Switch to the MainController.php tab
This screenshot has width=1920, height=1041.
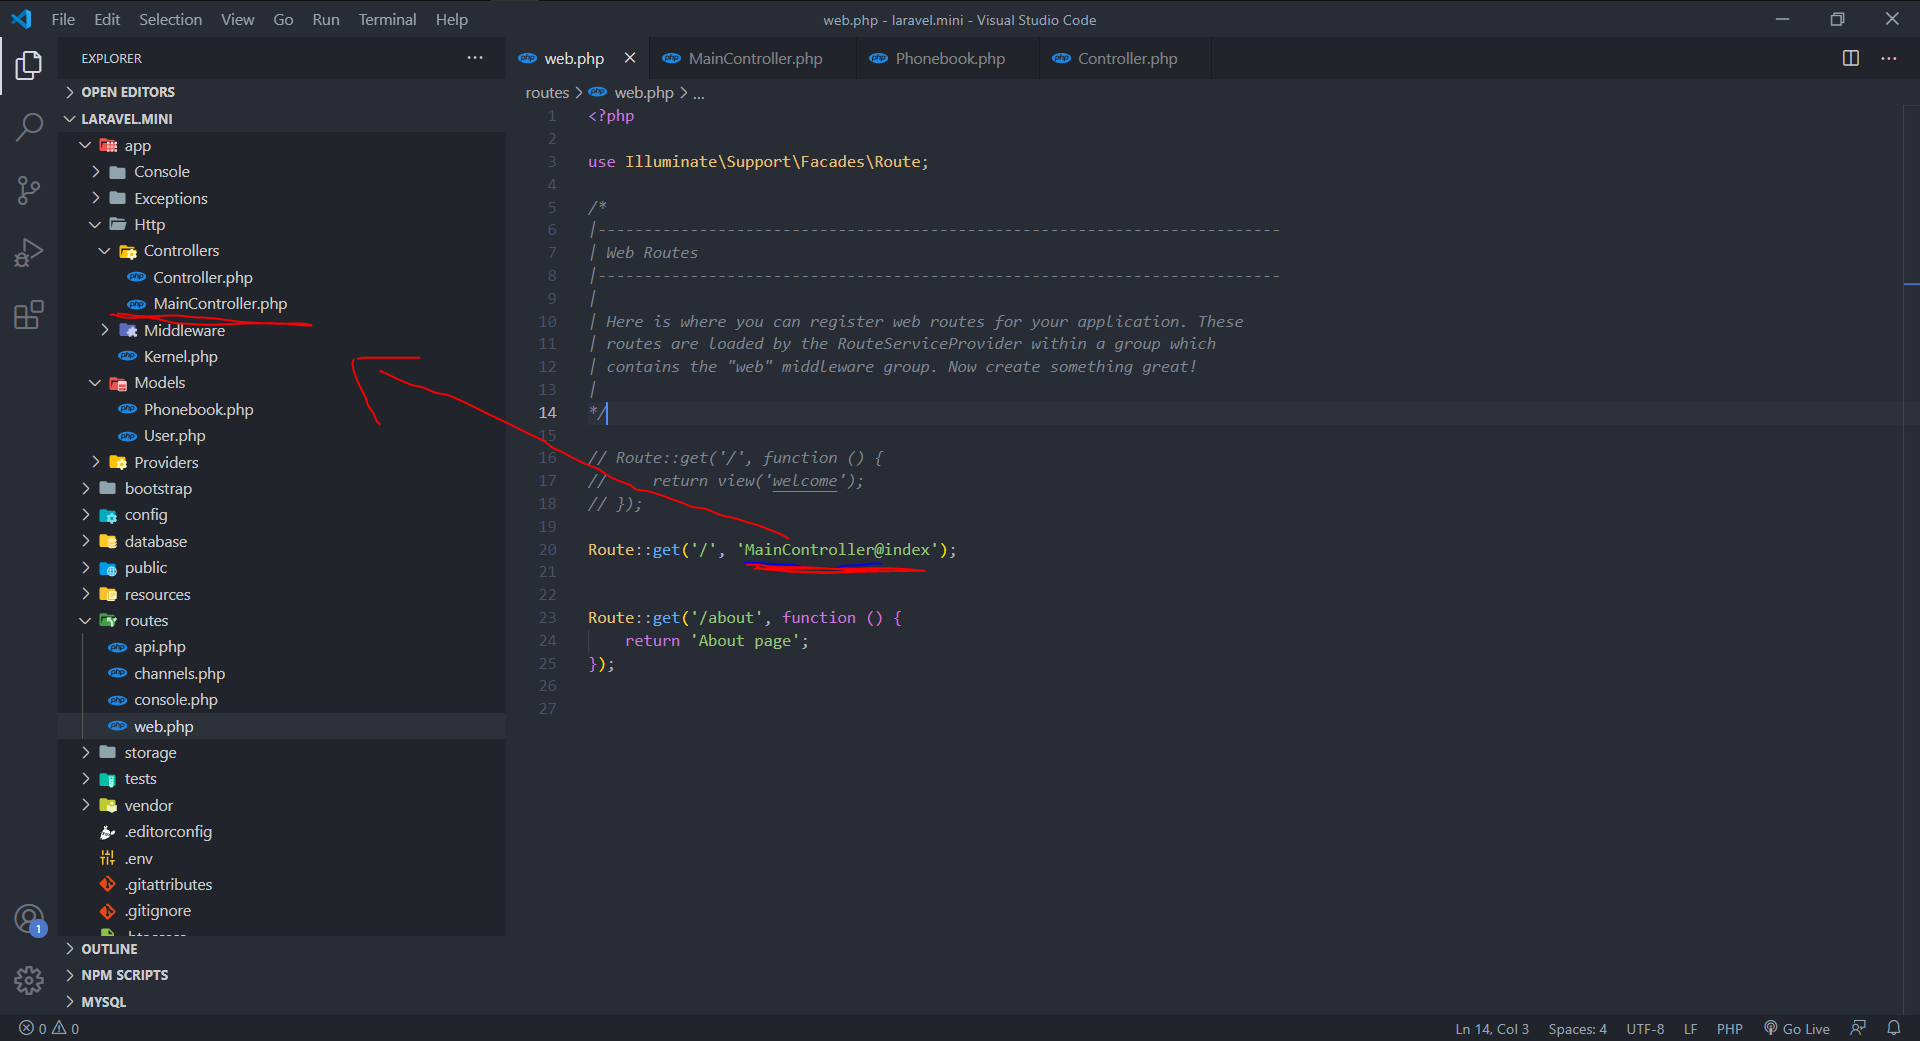[753, 58]
